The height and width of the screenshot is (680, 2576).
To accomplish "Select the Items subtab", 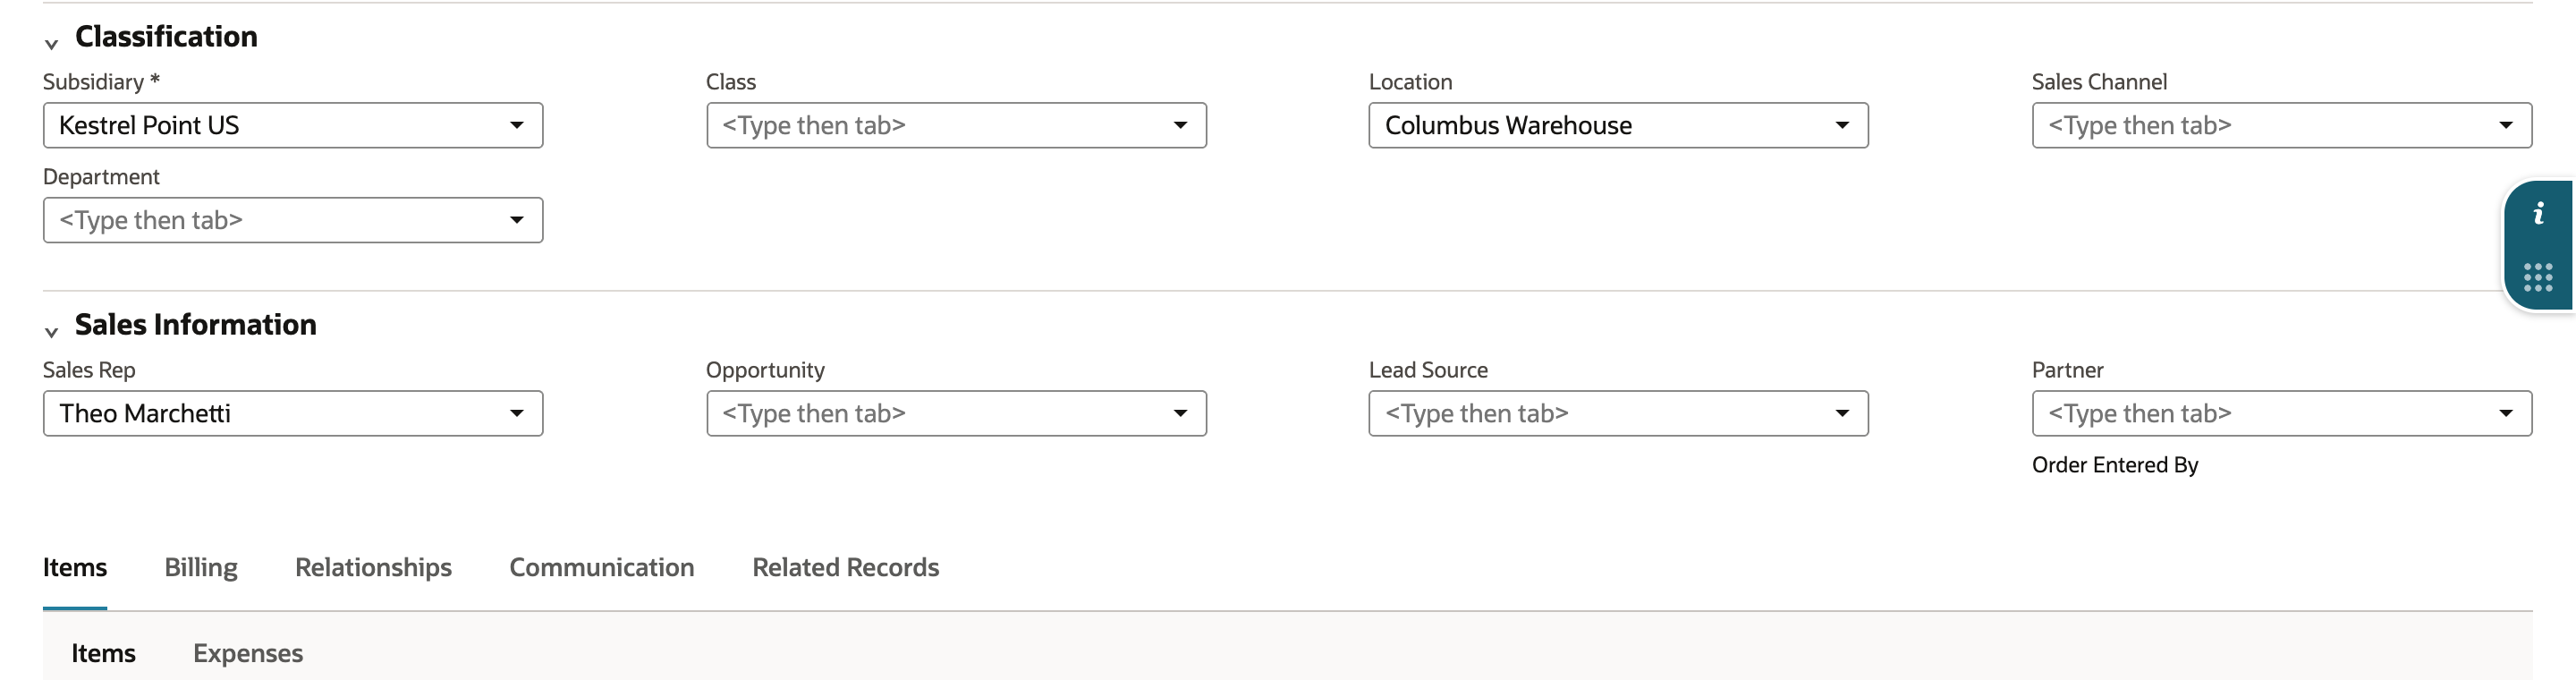I will [103, 653].
